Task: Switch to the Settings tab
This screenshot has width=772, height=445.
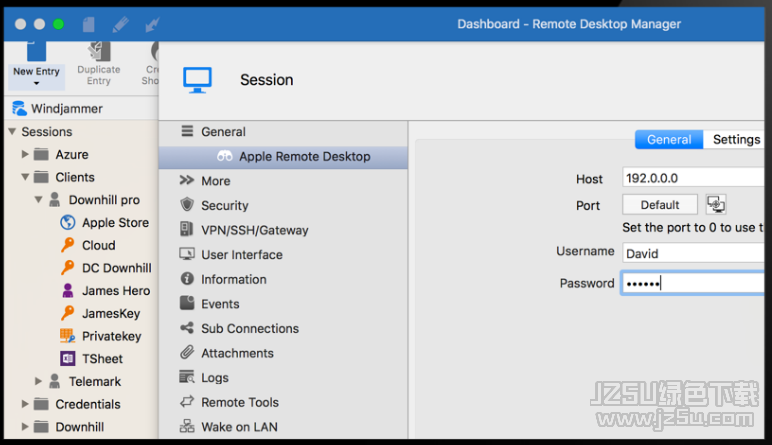Action: point(736,139)
